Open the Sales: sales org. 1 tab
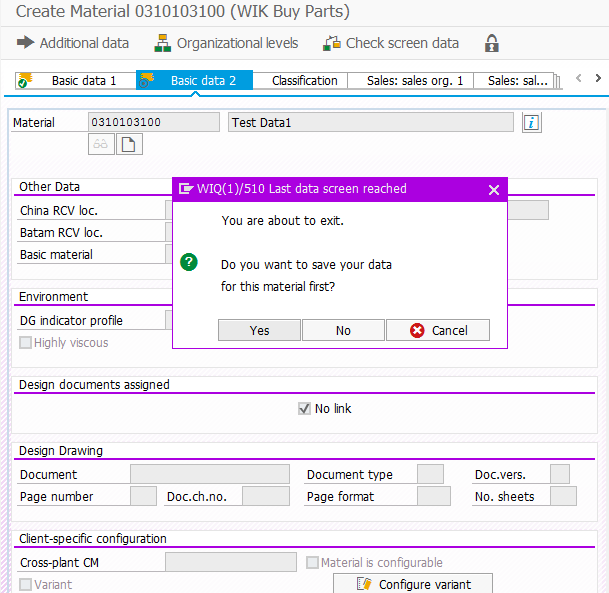 coord(411,81)
